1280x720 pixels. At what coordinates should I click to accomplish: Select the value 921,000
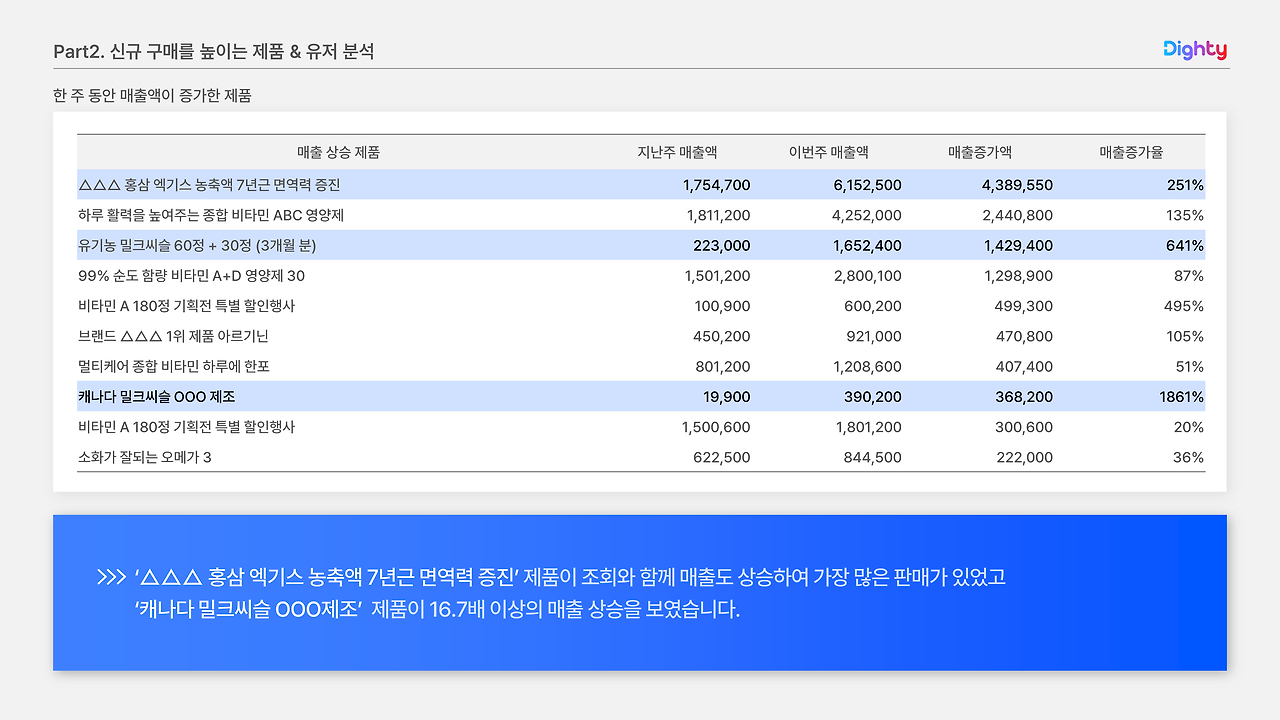[873, 336]
